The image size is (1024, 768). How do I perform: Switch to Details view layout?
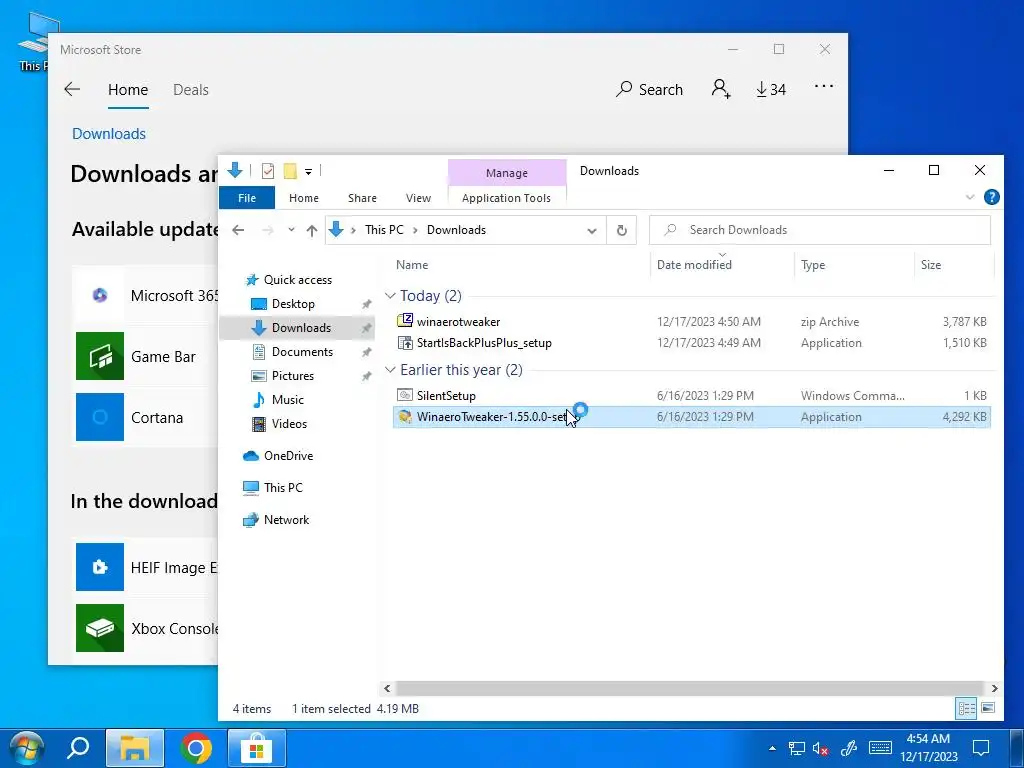pos(967,708)
